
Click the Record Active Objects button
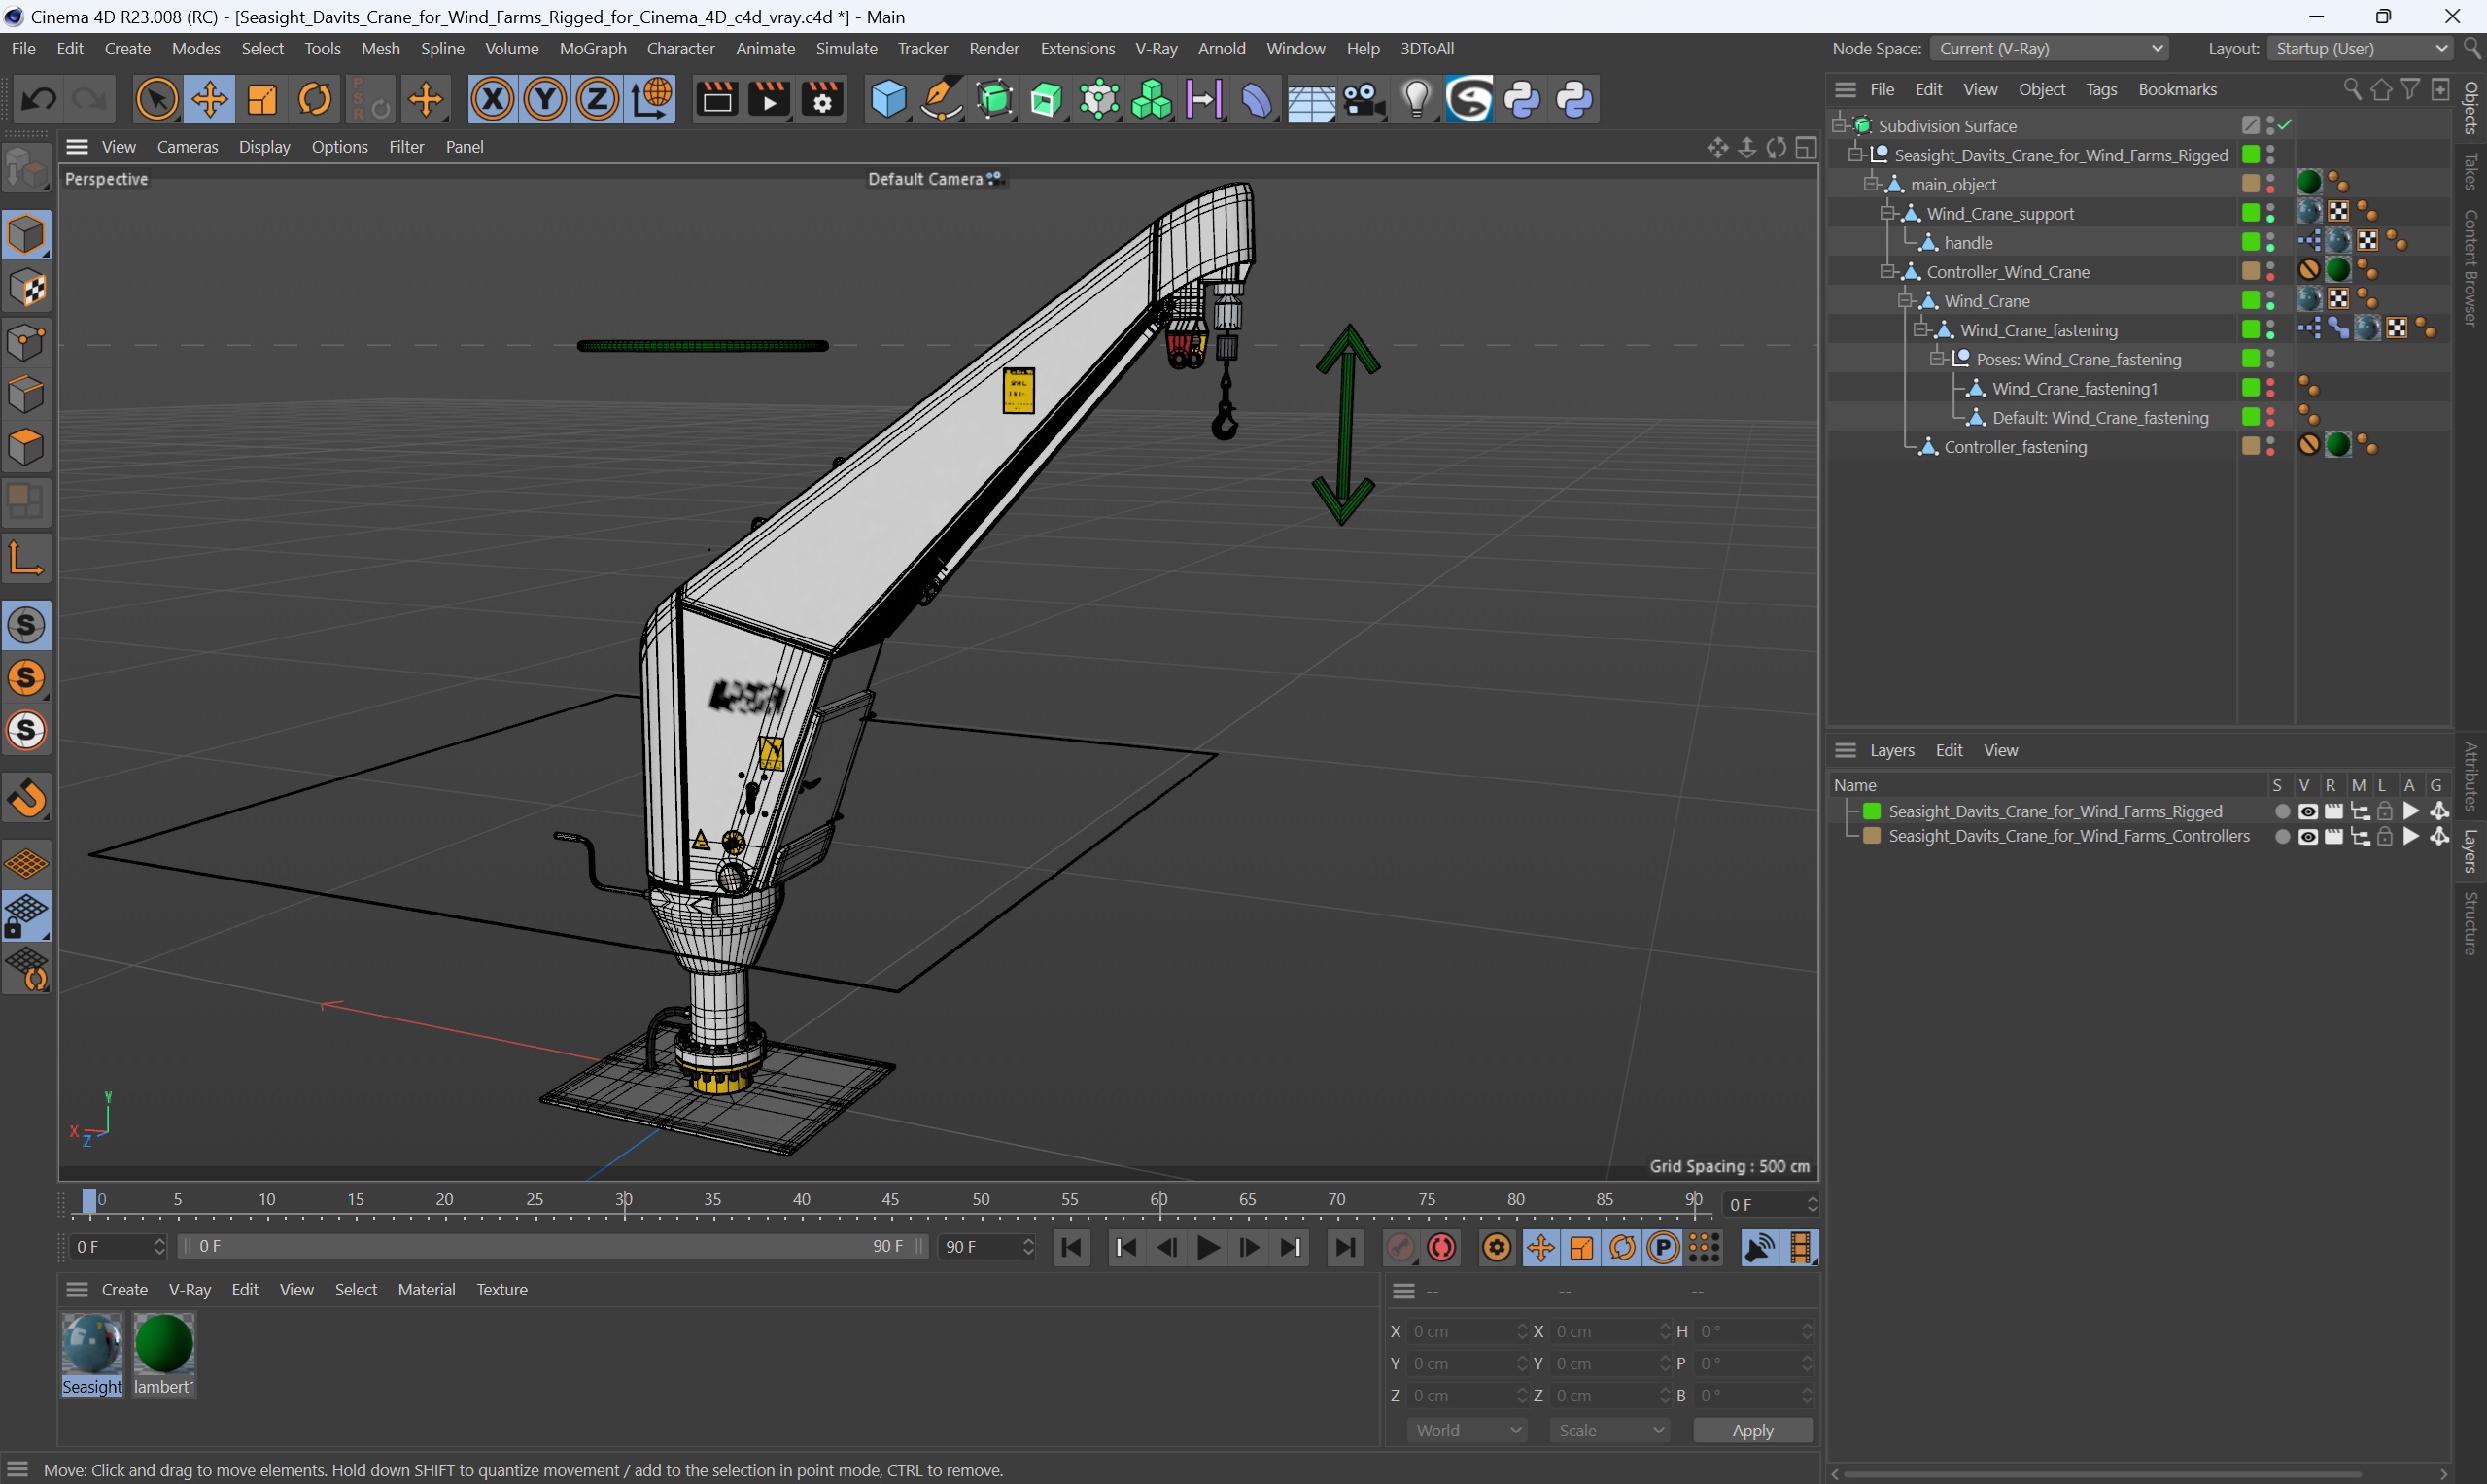pos(1400,1247)
